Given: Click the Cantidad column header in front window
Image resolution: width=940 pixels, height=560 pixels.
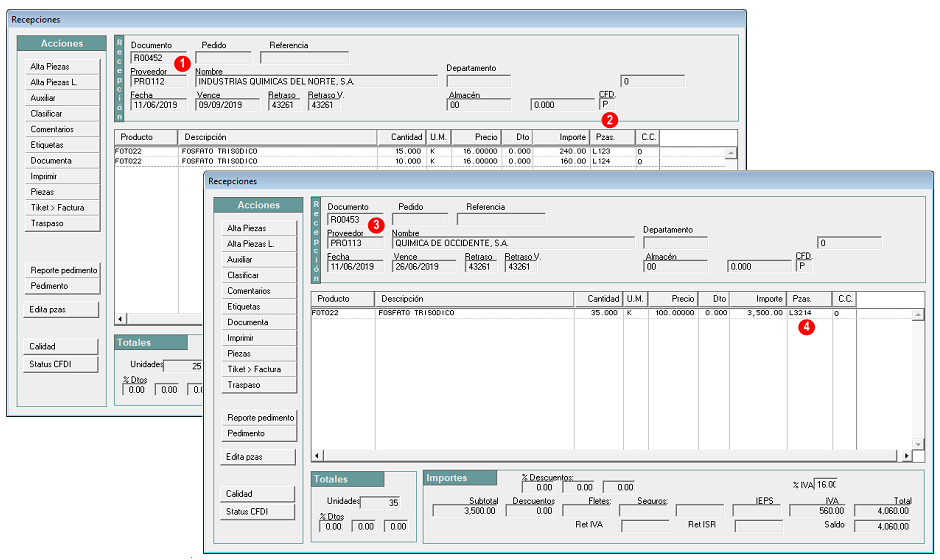Looking at the screenshot, I should [599, 299].
